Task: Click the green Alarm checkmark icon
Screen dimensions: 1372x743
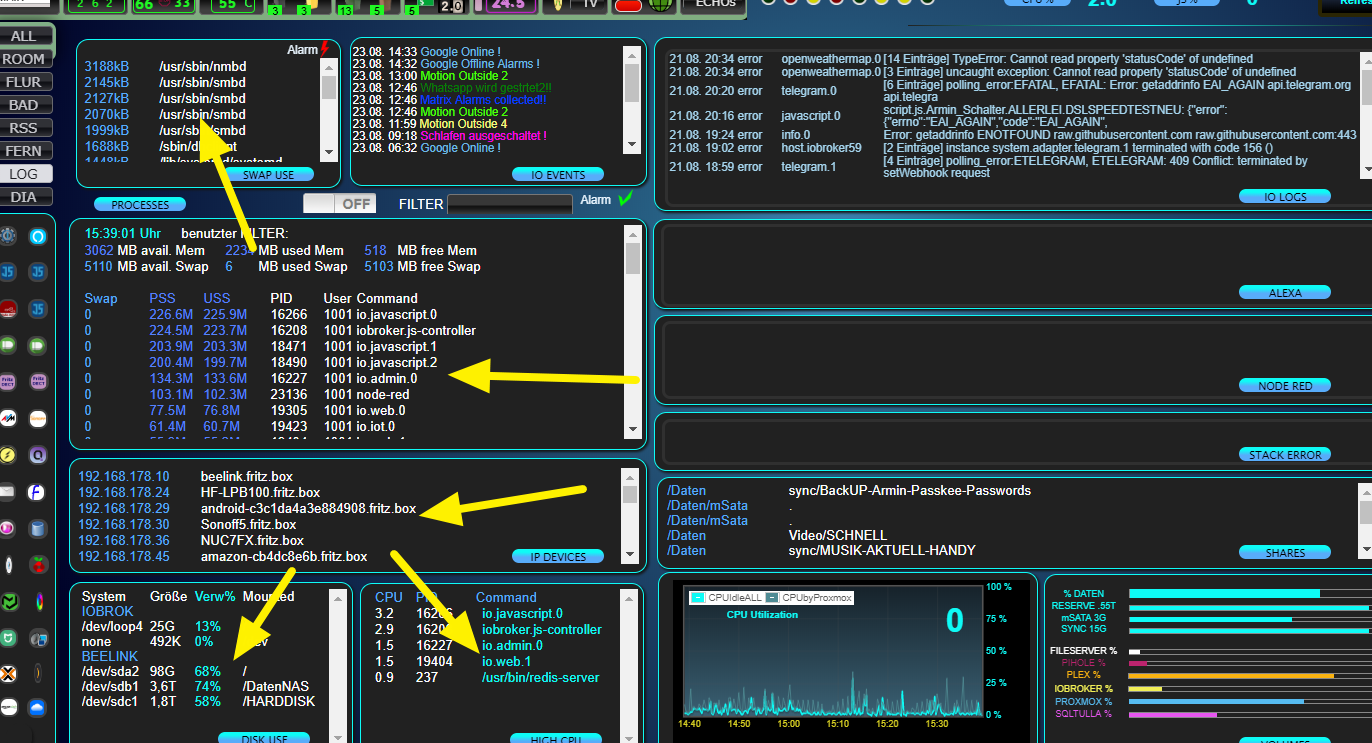Action: point(625,199)
